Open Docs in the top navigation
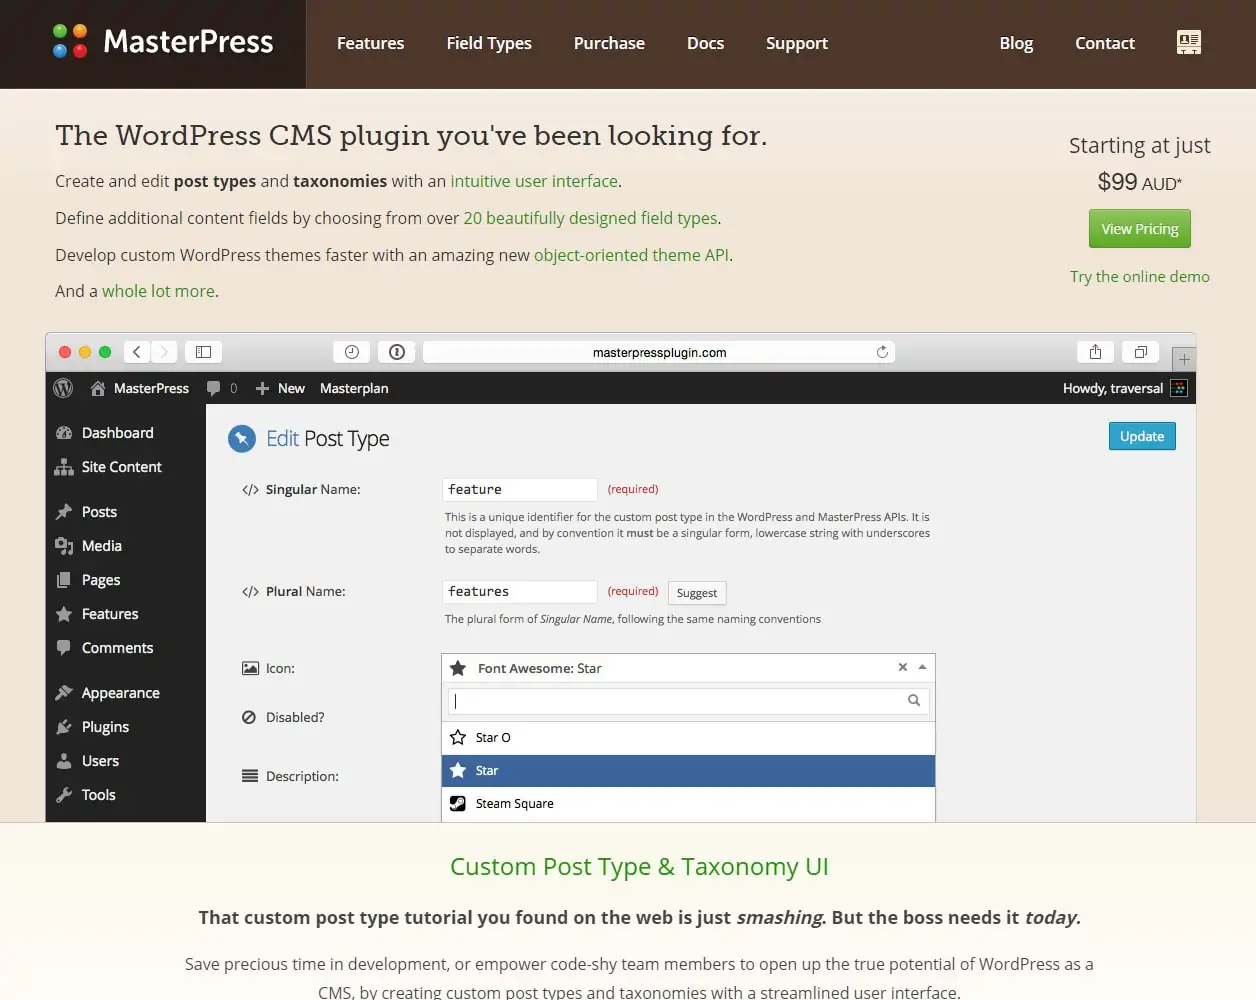The width and height of the screenshot is (1256, 1000). pyautogui.click(x=705, y=43)
